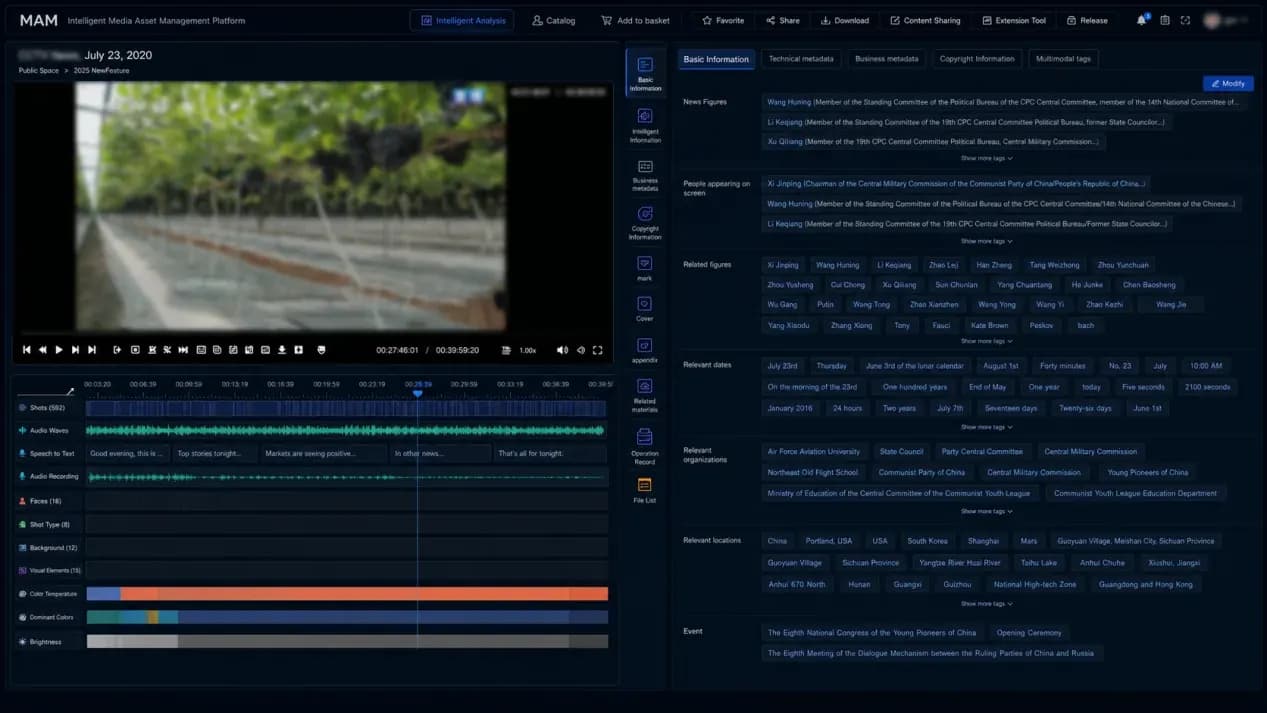Expand Show more tags under Relevant dates
This screenshot has width=1267, height=713.
pyautogui.click(x=986, y=427)
